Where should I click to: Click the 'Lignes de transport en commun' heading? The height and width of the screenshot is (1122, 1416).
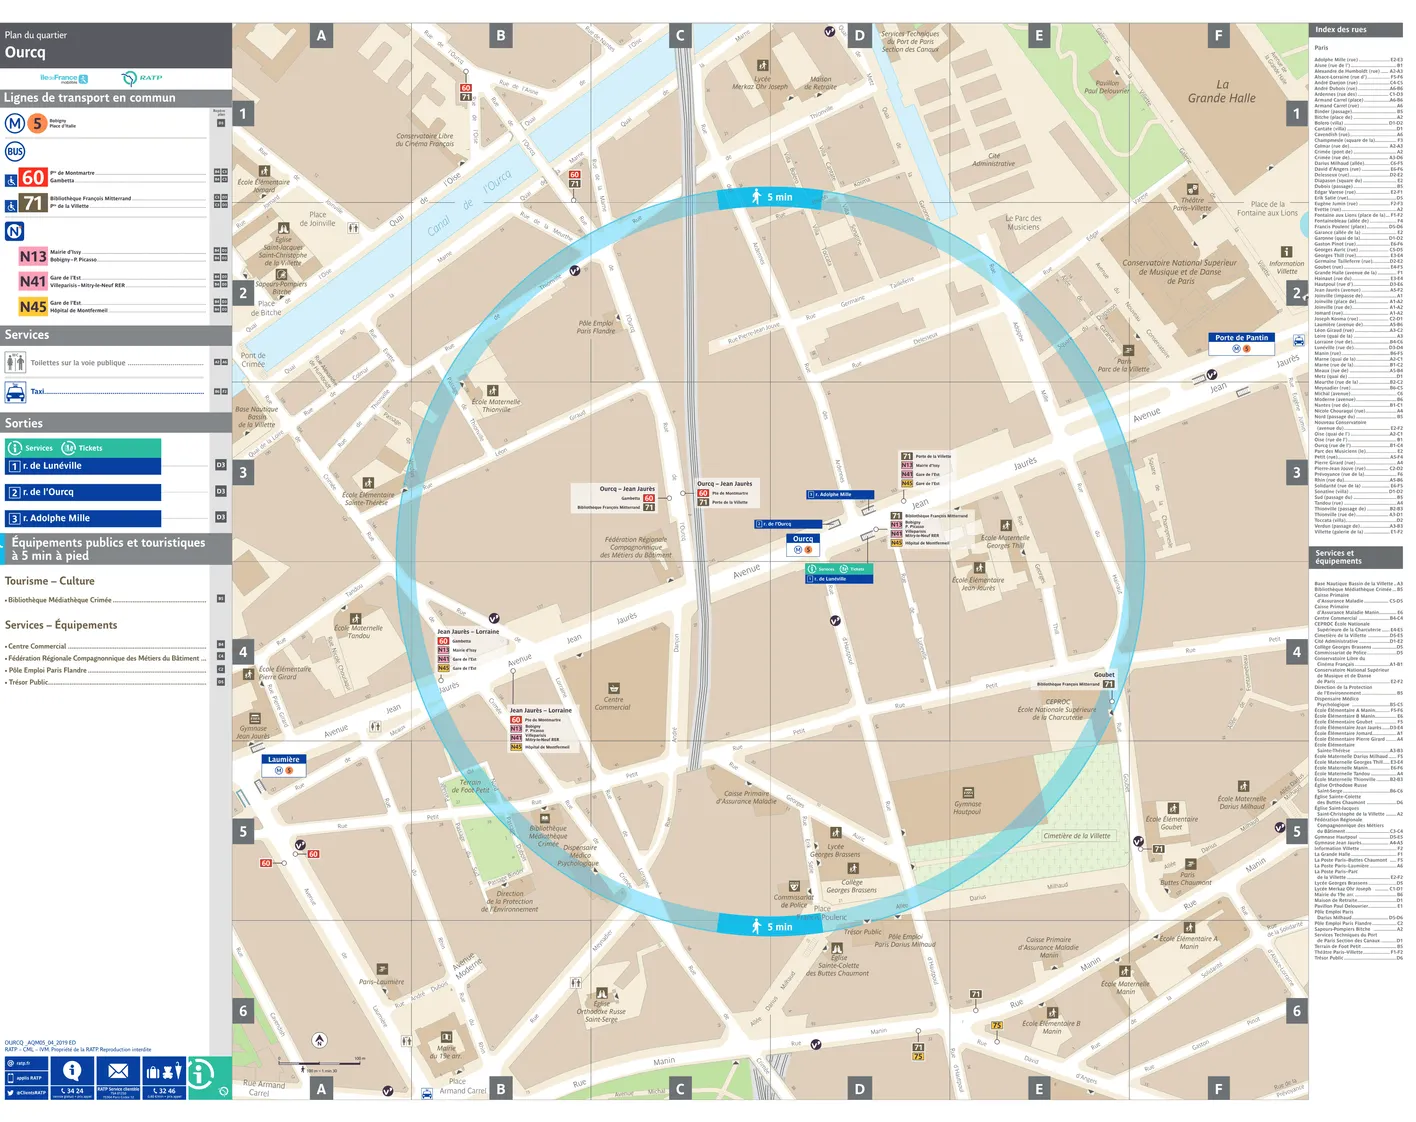90,98
